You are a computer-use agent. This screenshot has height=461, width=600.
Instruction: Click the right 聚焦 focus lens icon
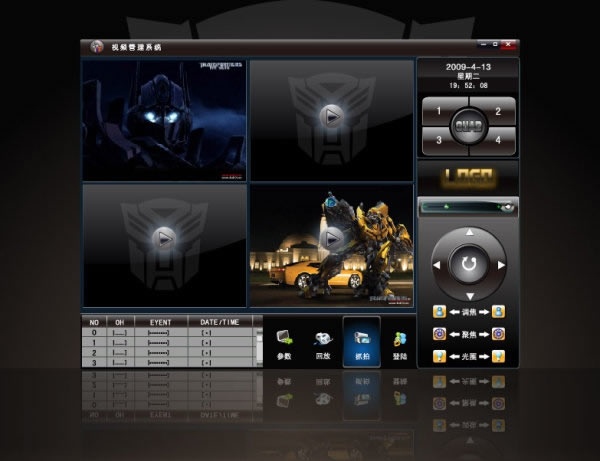point(498,334)
